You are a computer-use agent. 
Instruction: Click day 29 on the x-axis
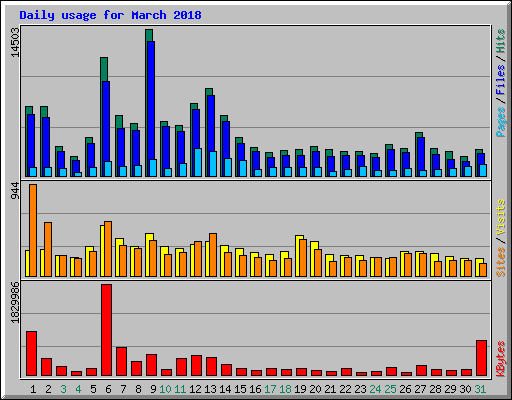[450, 389]
